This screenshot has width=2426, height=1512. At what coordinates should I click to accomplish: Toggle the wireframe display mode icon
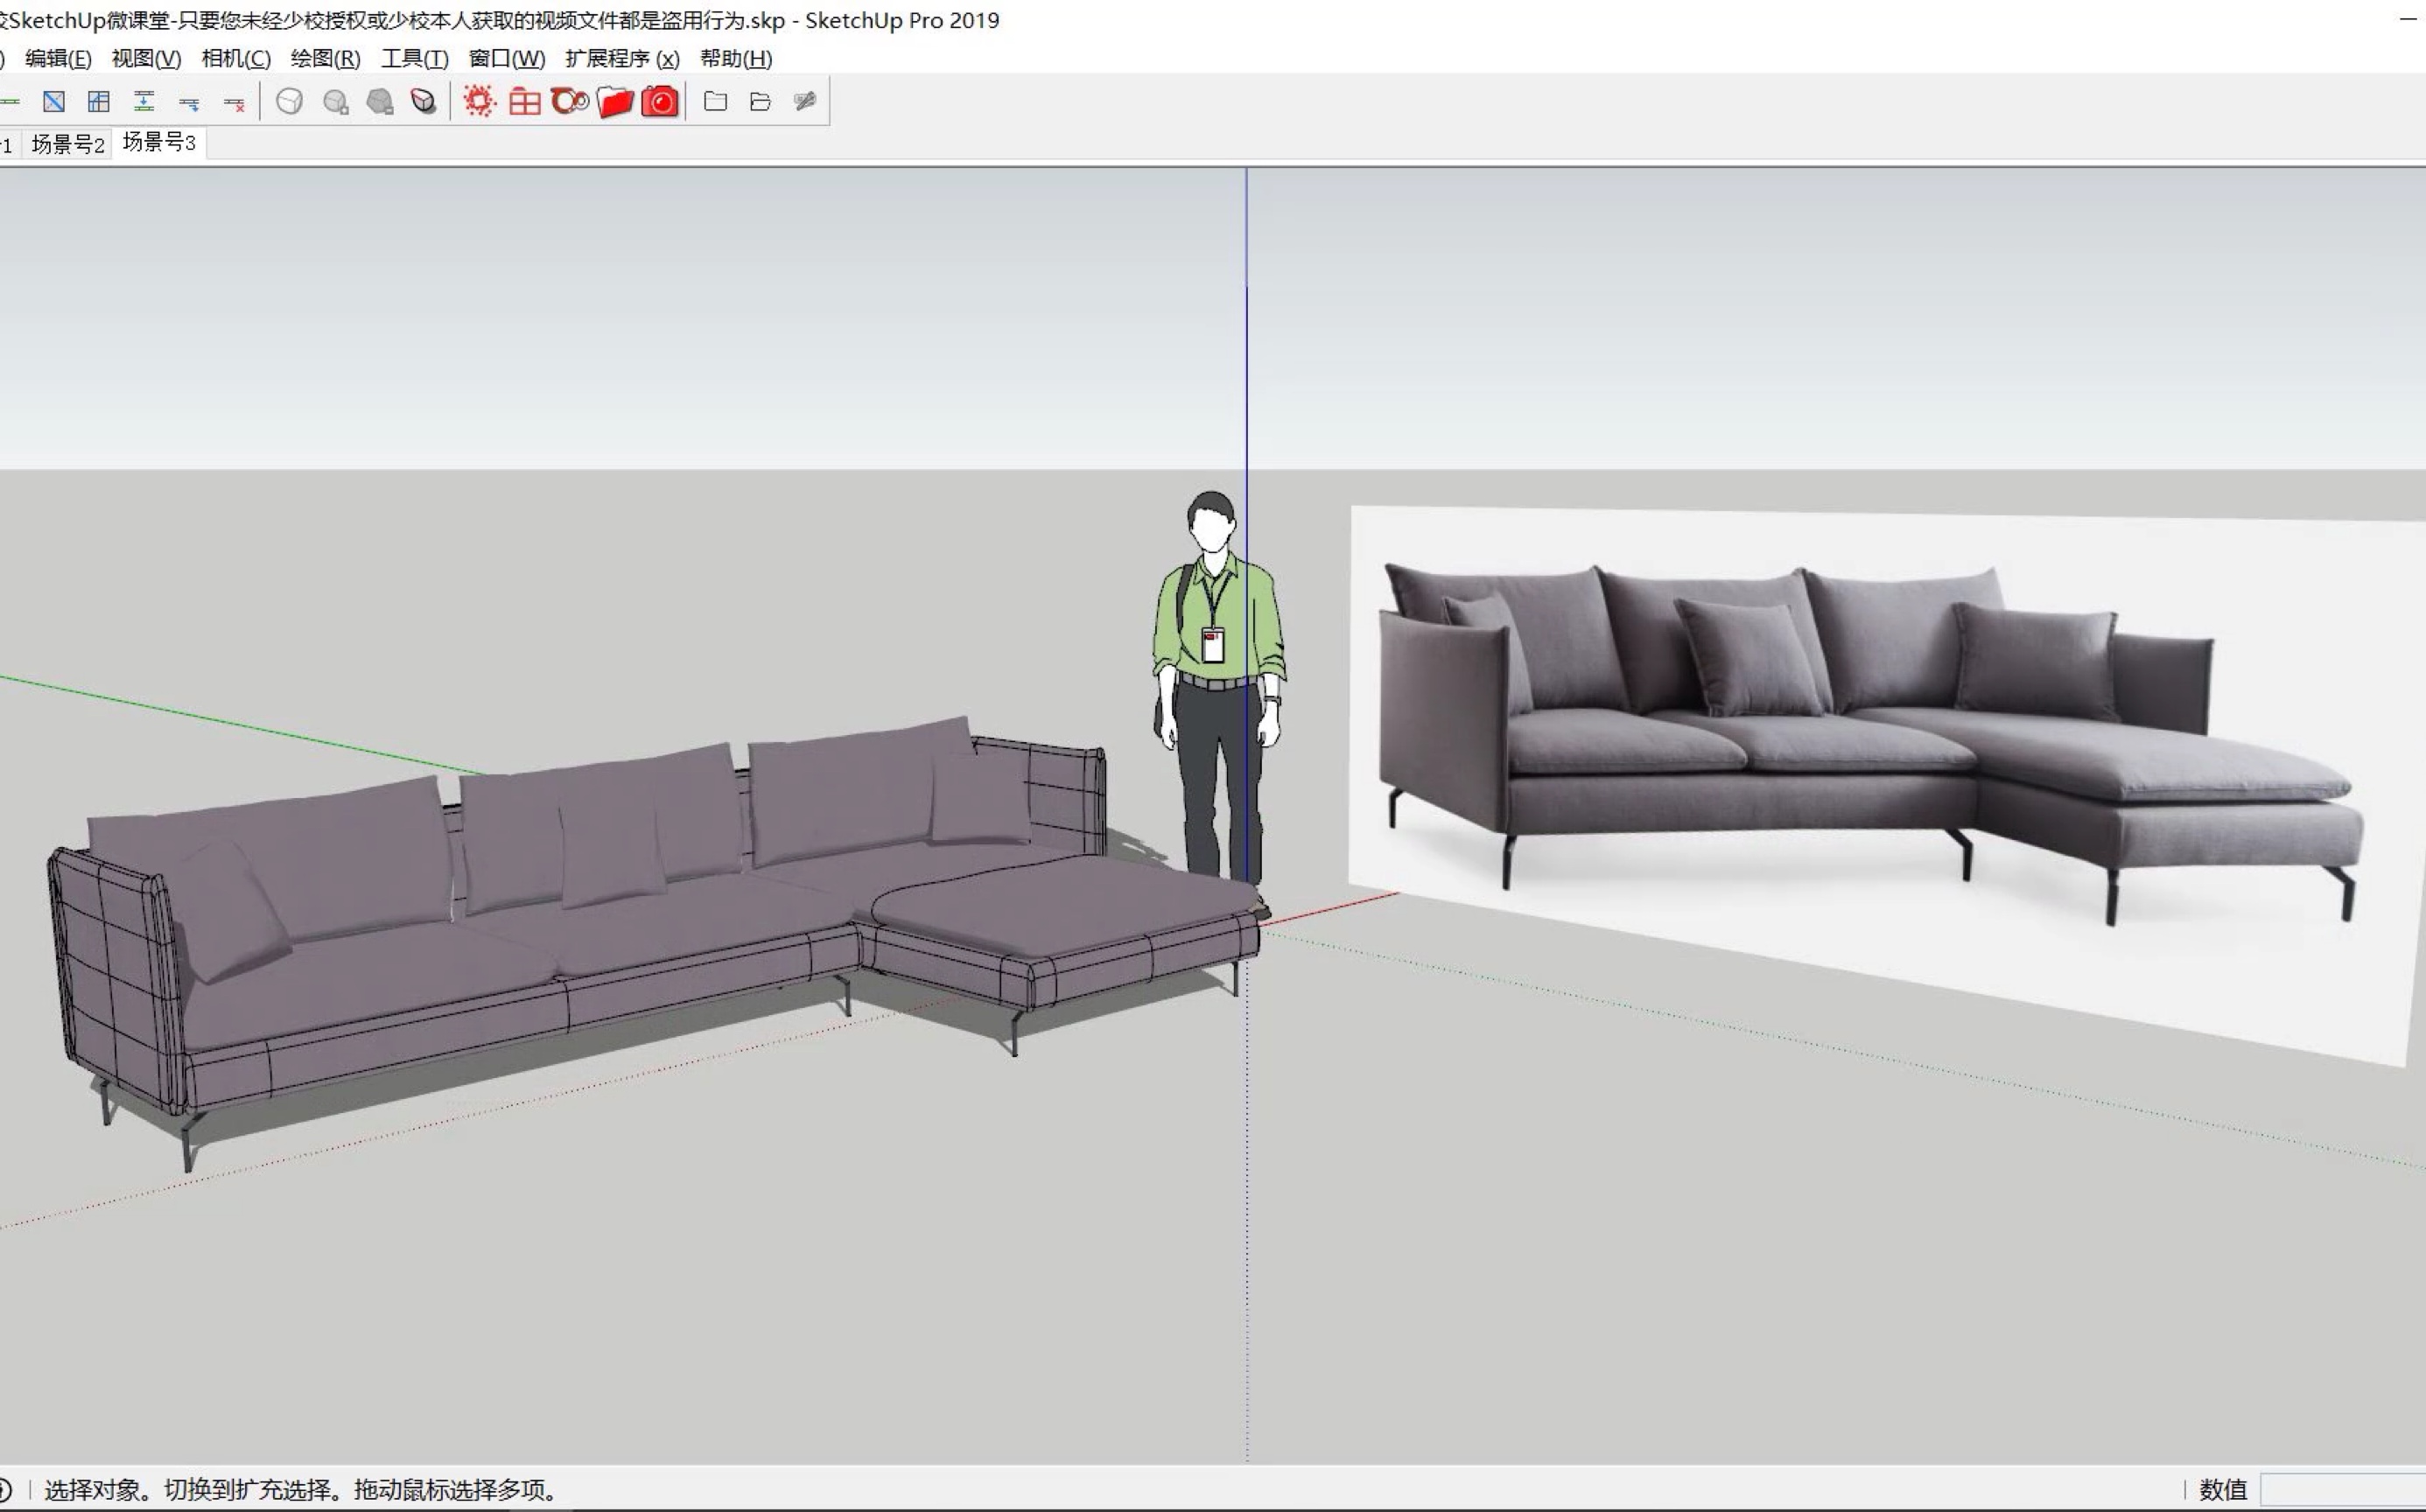click(291, 99)
